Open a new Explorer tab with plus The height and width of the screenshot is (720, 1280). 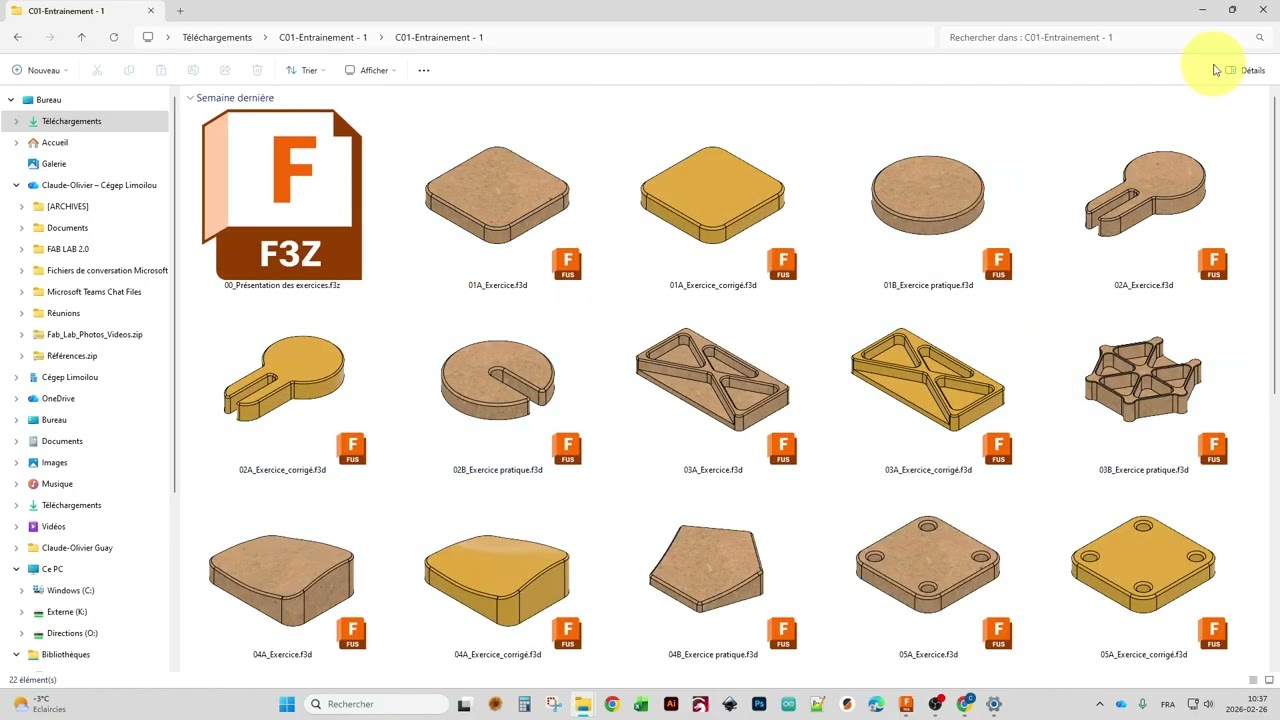180,11
